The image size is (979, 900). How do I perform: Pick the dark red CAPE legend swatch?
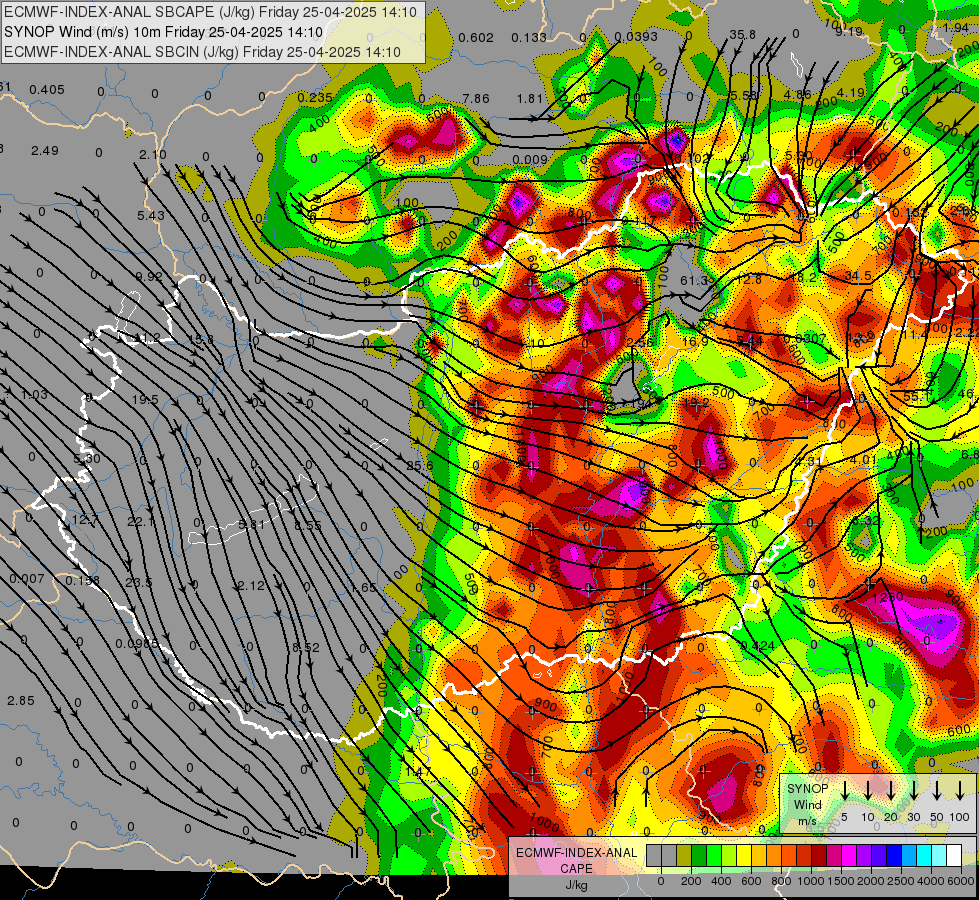point(819,855)
